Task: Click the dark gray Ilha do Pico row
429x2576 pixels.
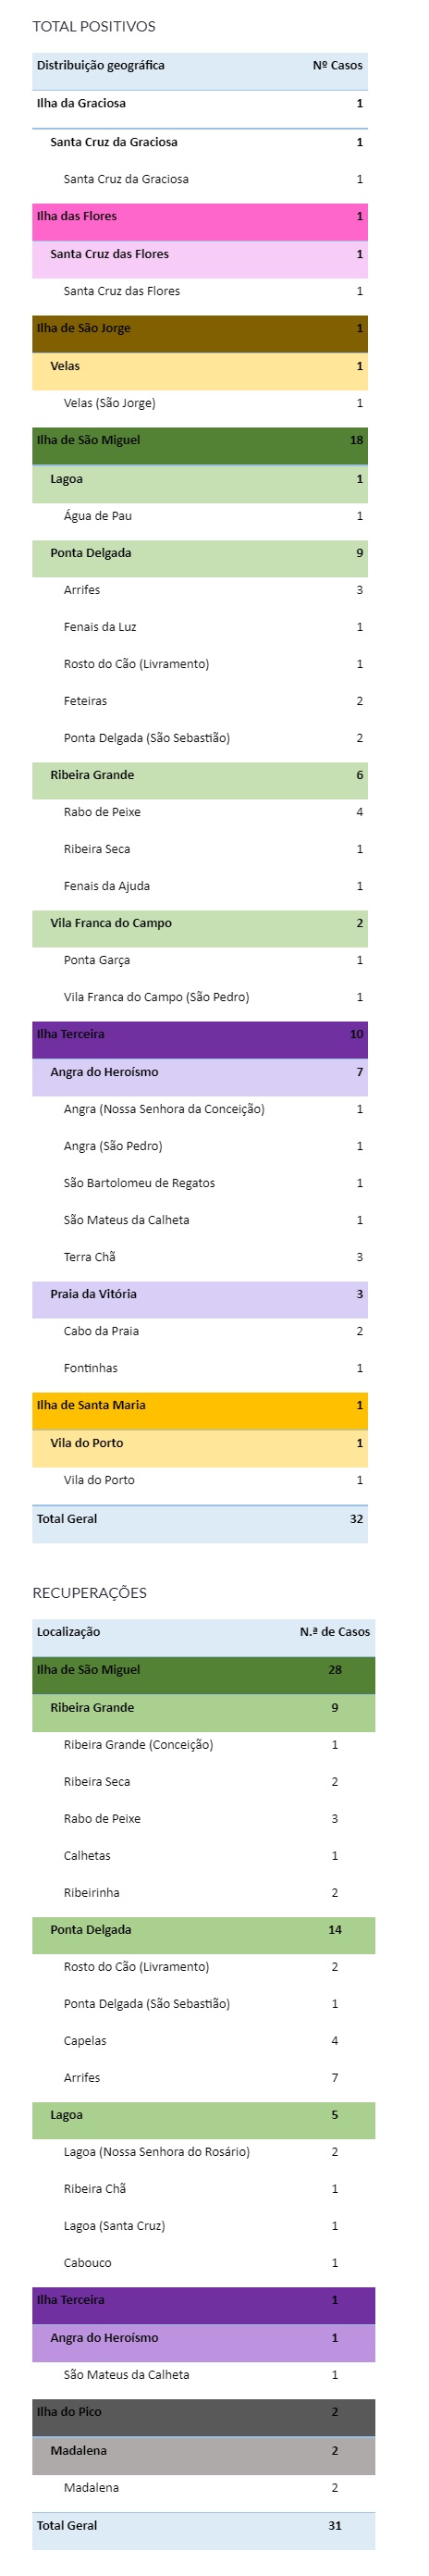Action: pyautogui.click(x=204, y=2412)
